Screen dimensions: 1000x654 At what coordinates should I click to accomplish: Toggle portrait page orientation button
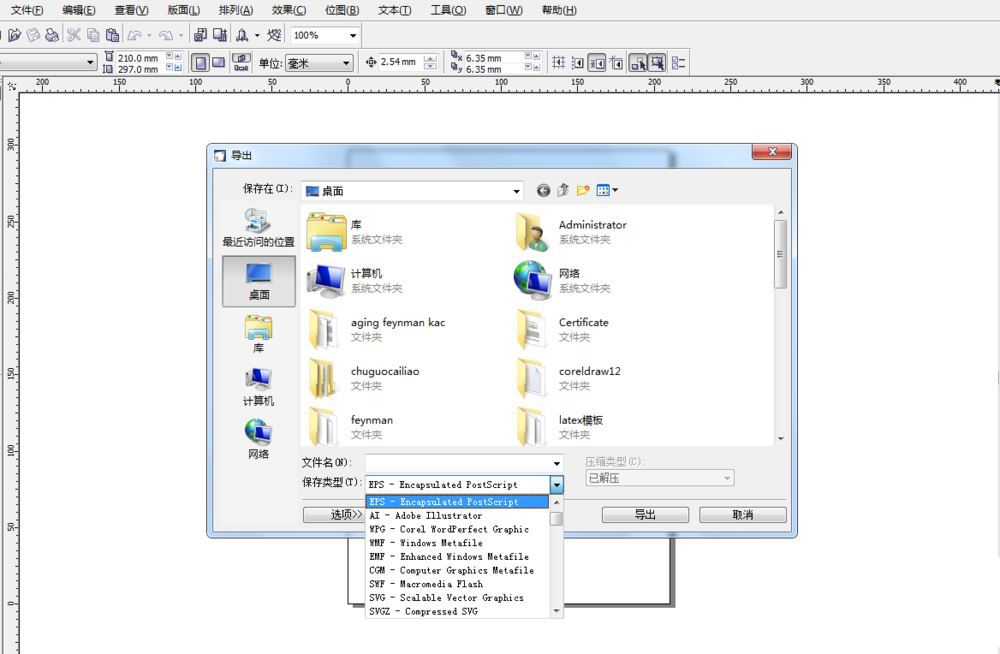[x=200, y=62]
